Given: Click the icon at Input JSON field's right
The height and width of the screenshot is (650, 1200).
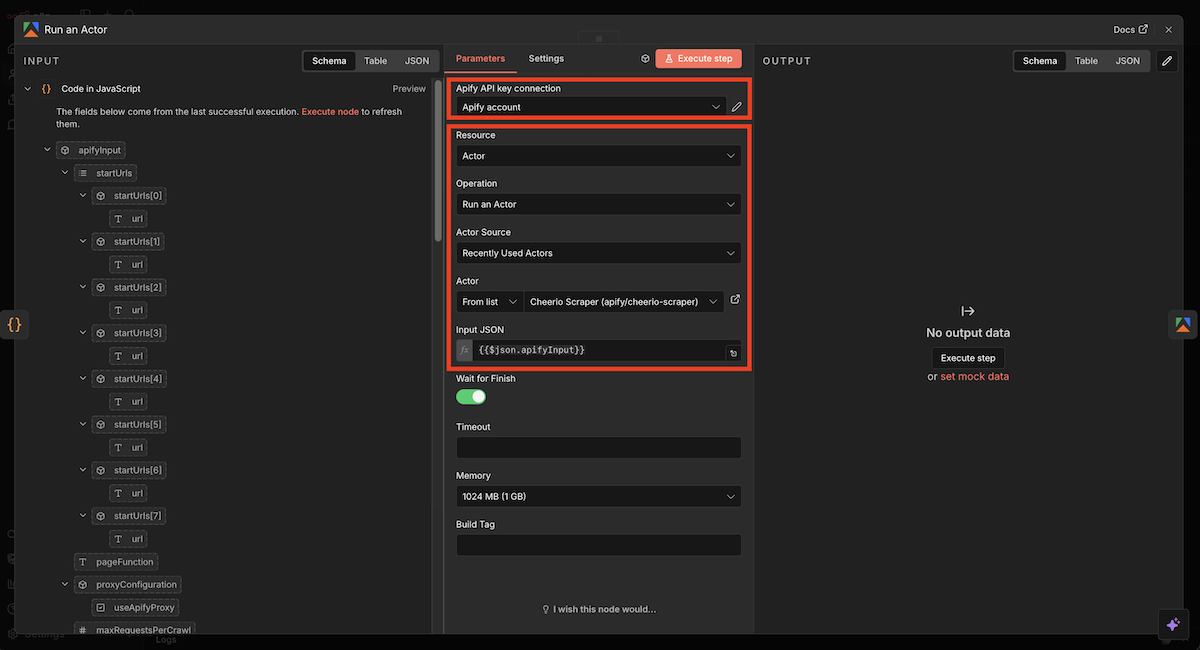Looking at the screenshot, I should tap(733, 352).
